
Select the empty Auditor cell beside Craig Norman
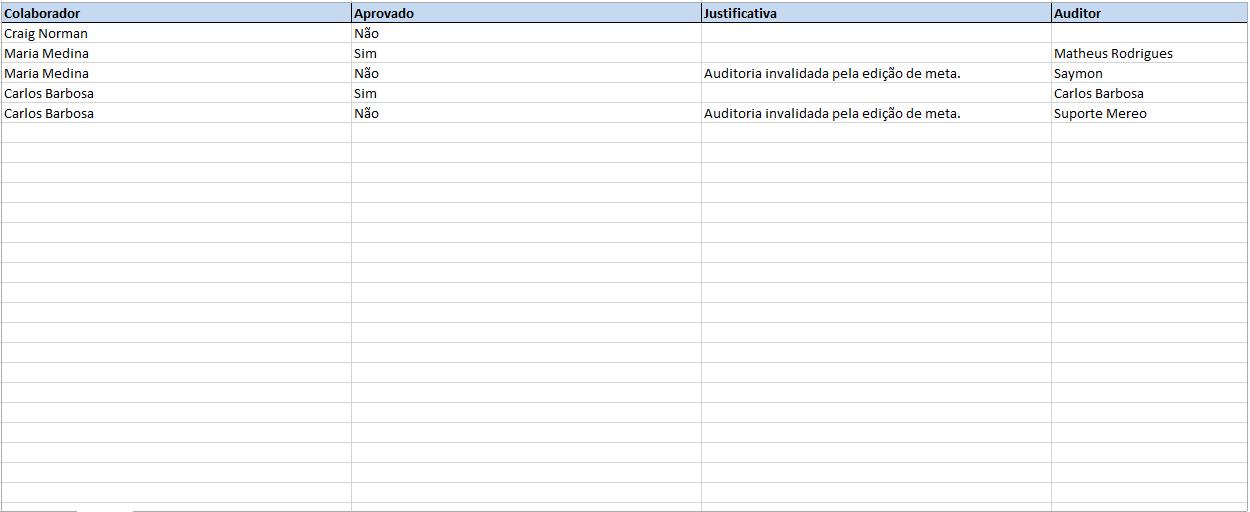click(1149, 33)
